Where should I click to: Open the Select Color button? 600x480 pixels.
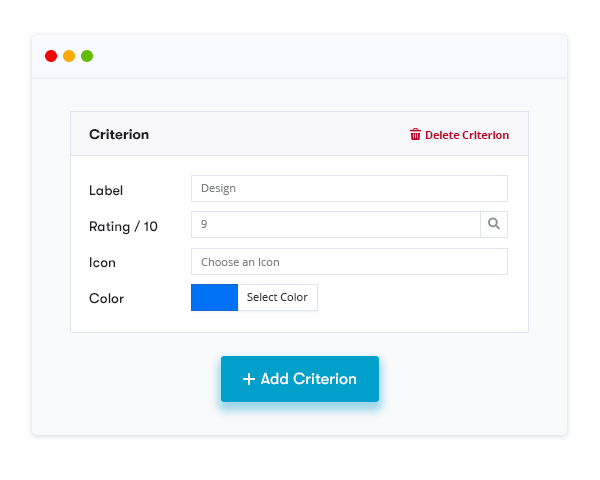pyautogui.click(x=277, y=297)
